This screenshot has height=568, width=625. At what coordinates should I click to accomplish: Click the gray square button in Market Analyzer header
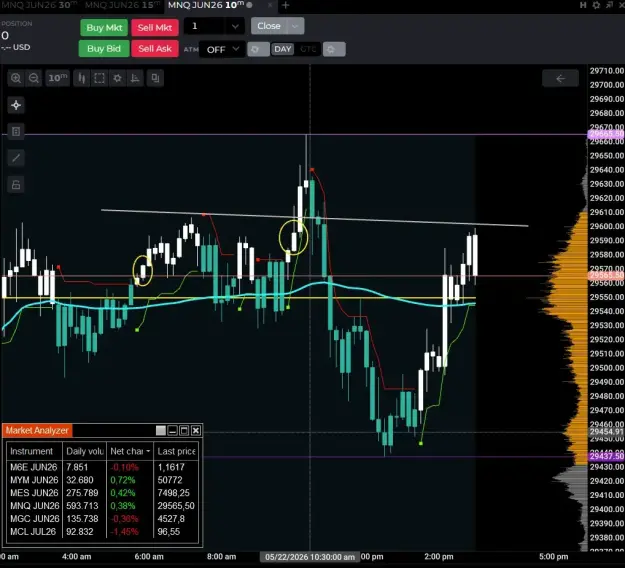click(x=161, y=430)
